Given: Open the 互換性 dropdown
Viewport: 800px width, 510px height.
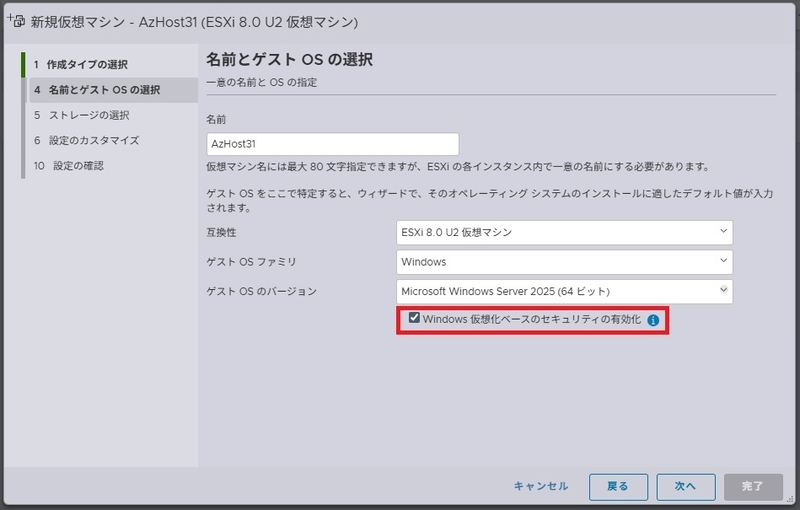Looking at the screenshot, I should (564, 233).
